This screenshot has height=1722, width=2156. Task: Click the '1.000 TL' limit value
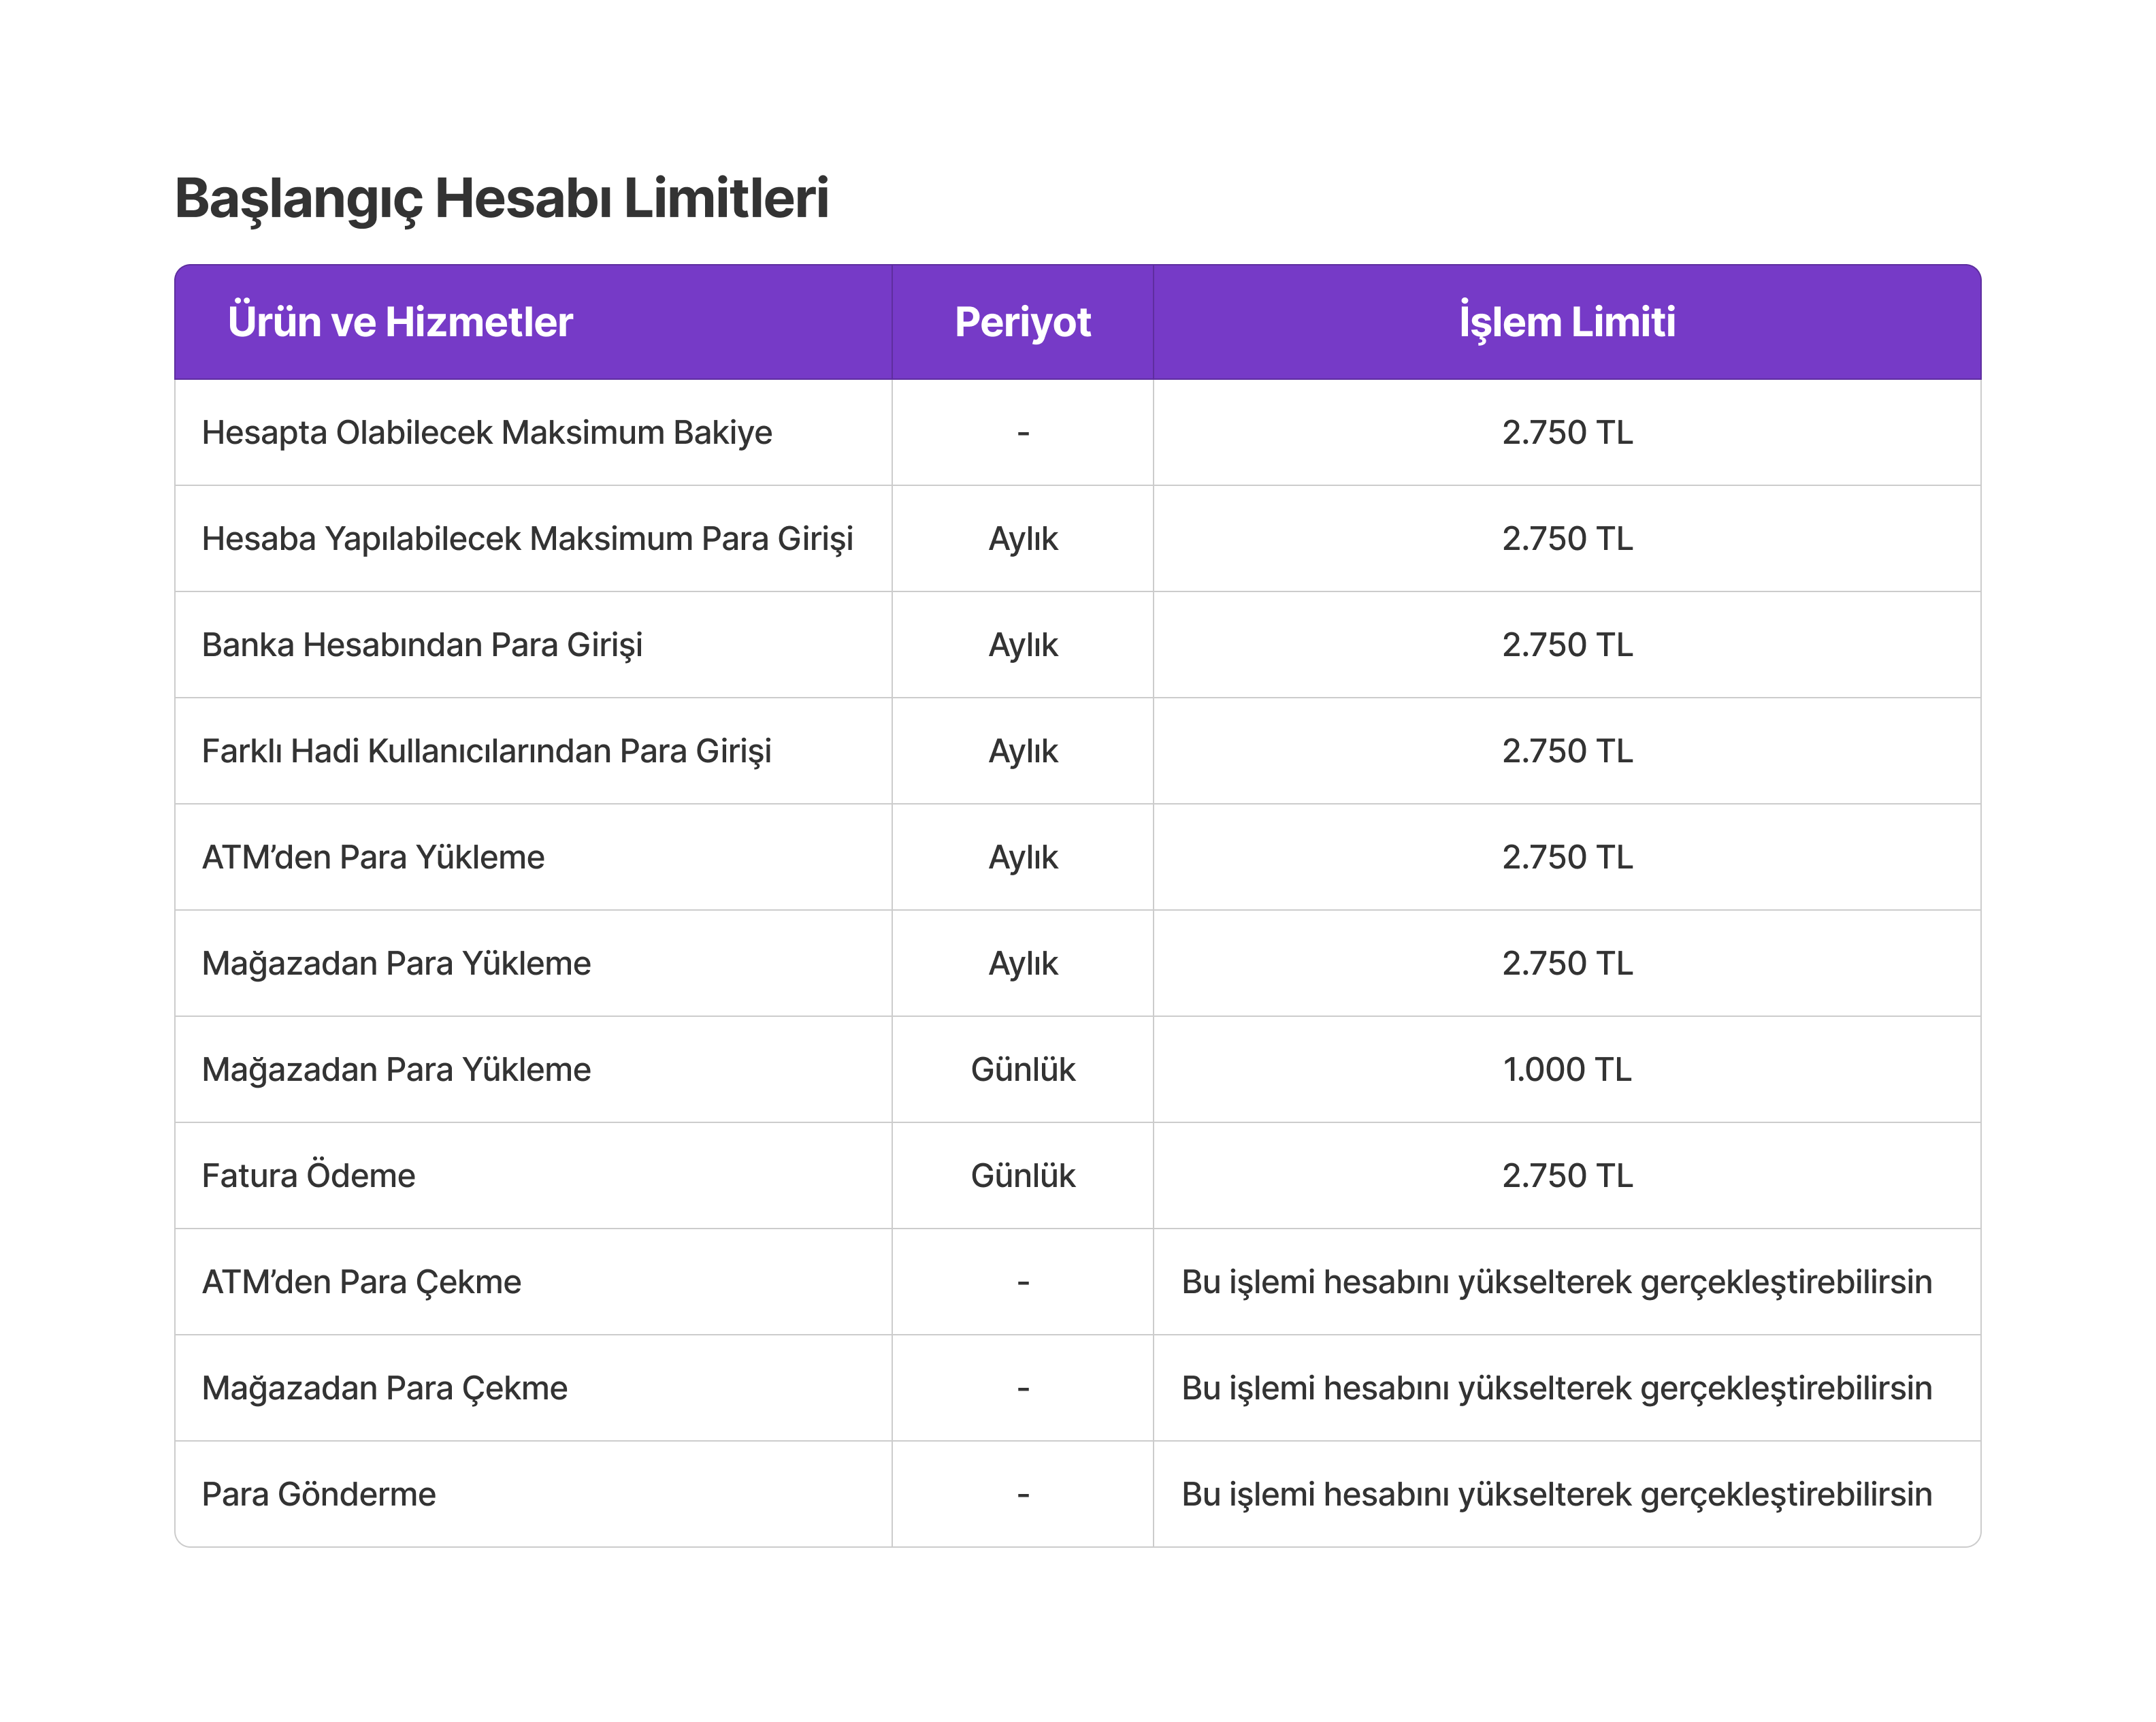(1566, 1069)
